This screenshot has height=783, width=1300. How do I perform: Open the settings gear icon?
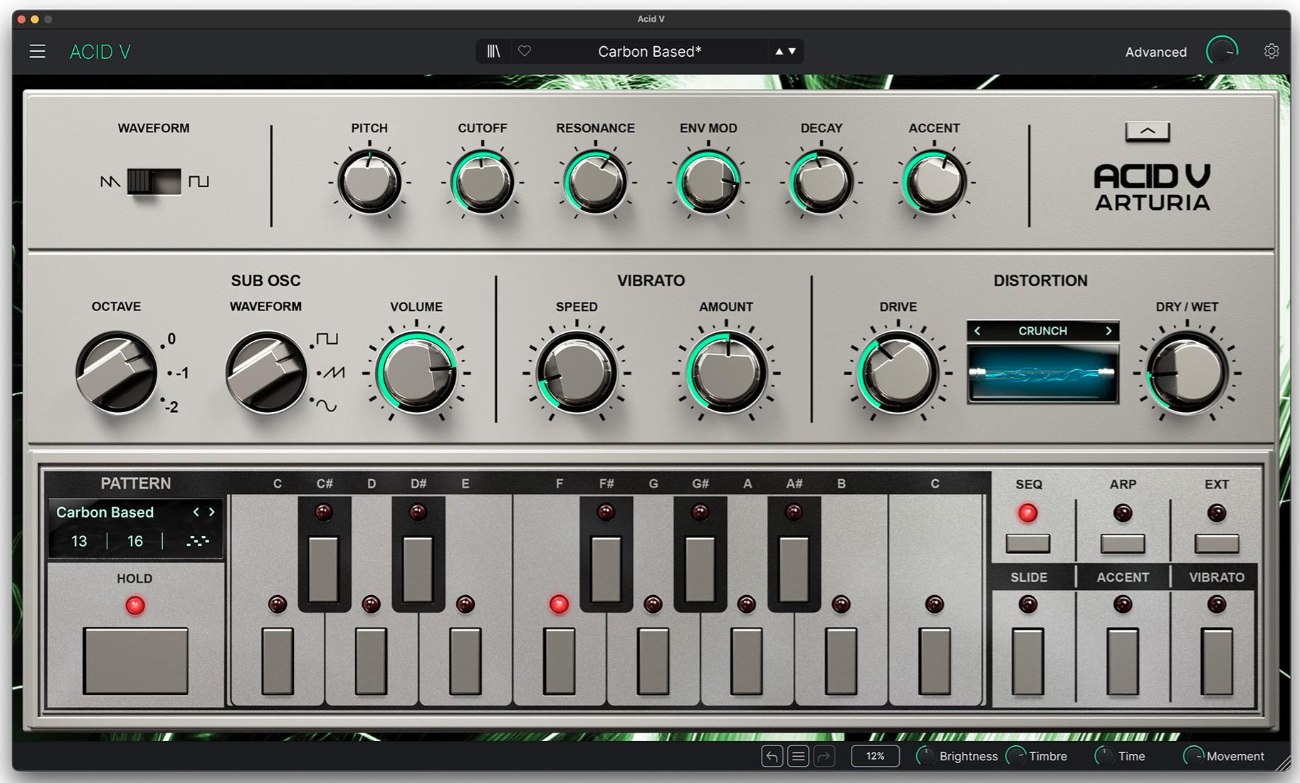(1271, 52)
